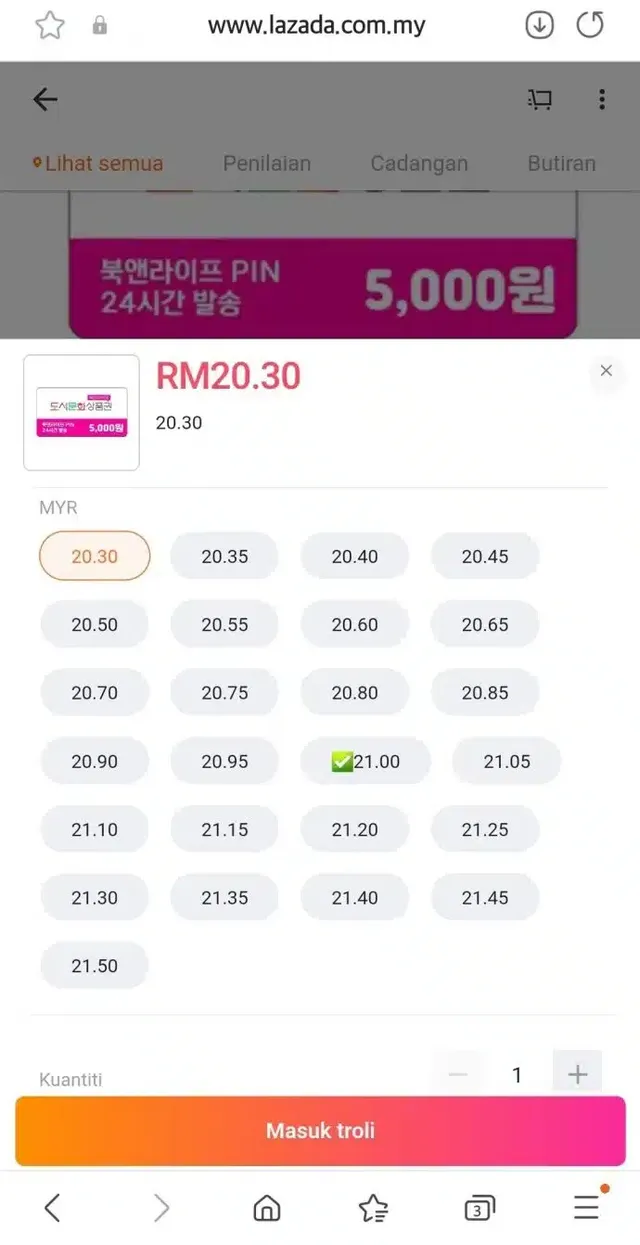Open the three-dot more options menu
Image resolution: width=640 pixels, height=1245 pixels.
601,100
